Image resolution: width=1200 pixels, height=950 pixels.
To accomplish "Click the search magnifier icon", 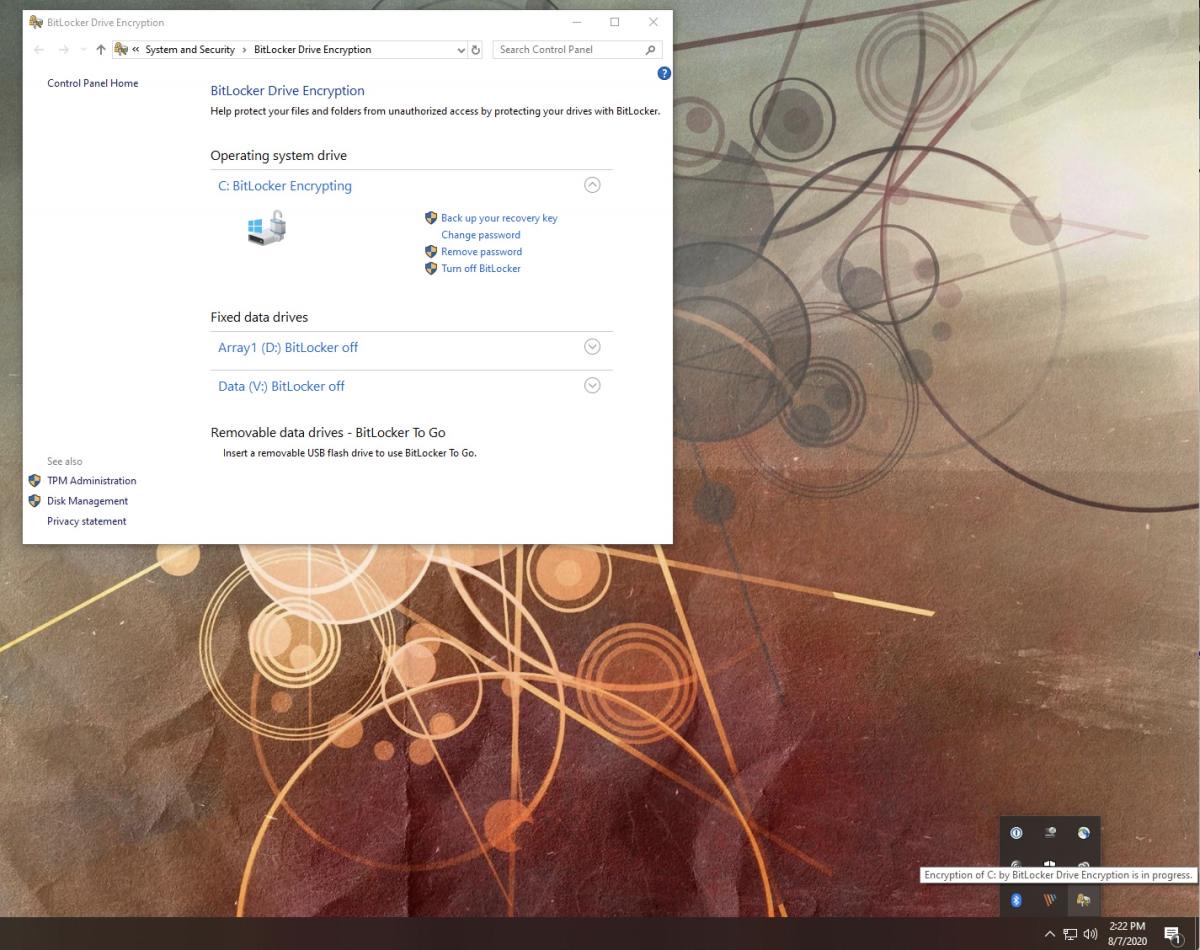I will pos(651,49).
